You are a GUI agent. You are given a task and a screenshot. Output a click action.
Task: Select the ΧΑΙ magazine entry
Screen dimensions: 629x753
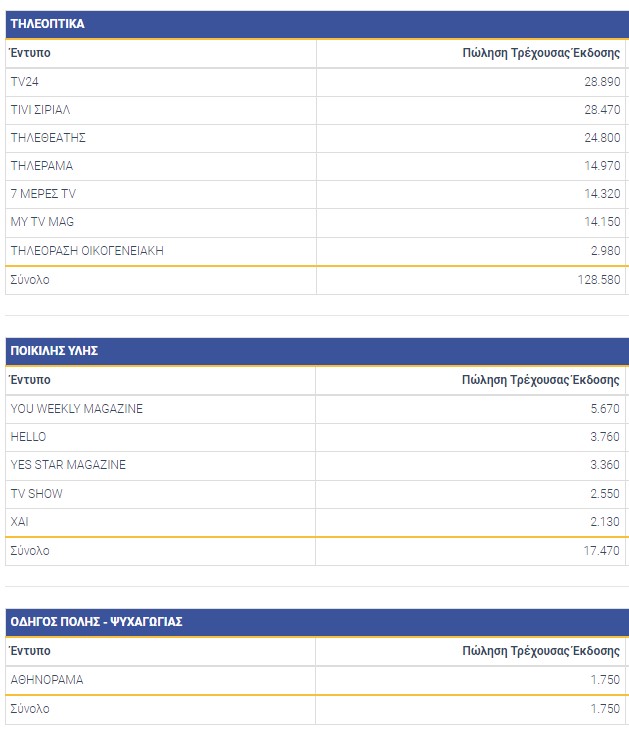pos(20,521)
